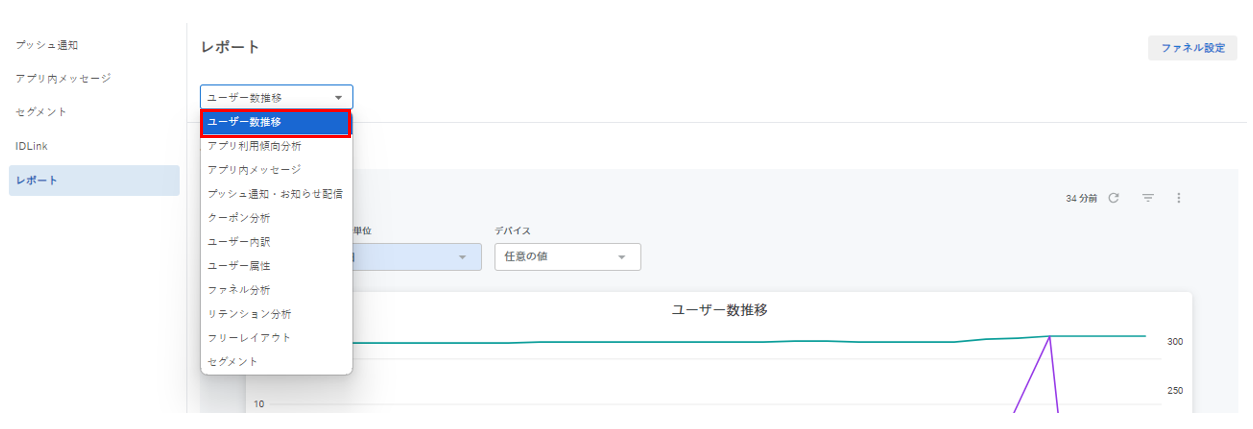Viewport: 1253px width, 429px height.
Task: Choose ファネル分析 option
Action: (276, 290)
